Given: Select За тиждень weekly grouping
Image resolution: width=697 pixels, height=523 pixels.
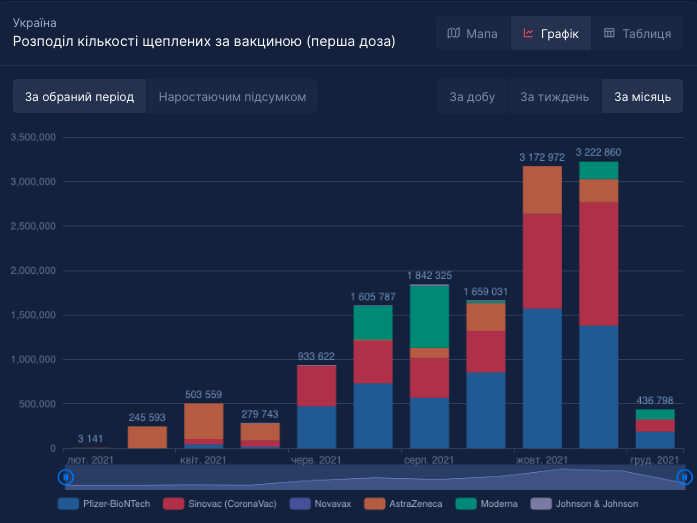Looking at the screenshot, I should (x=547, y=97).
